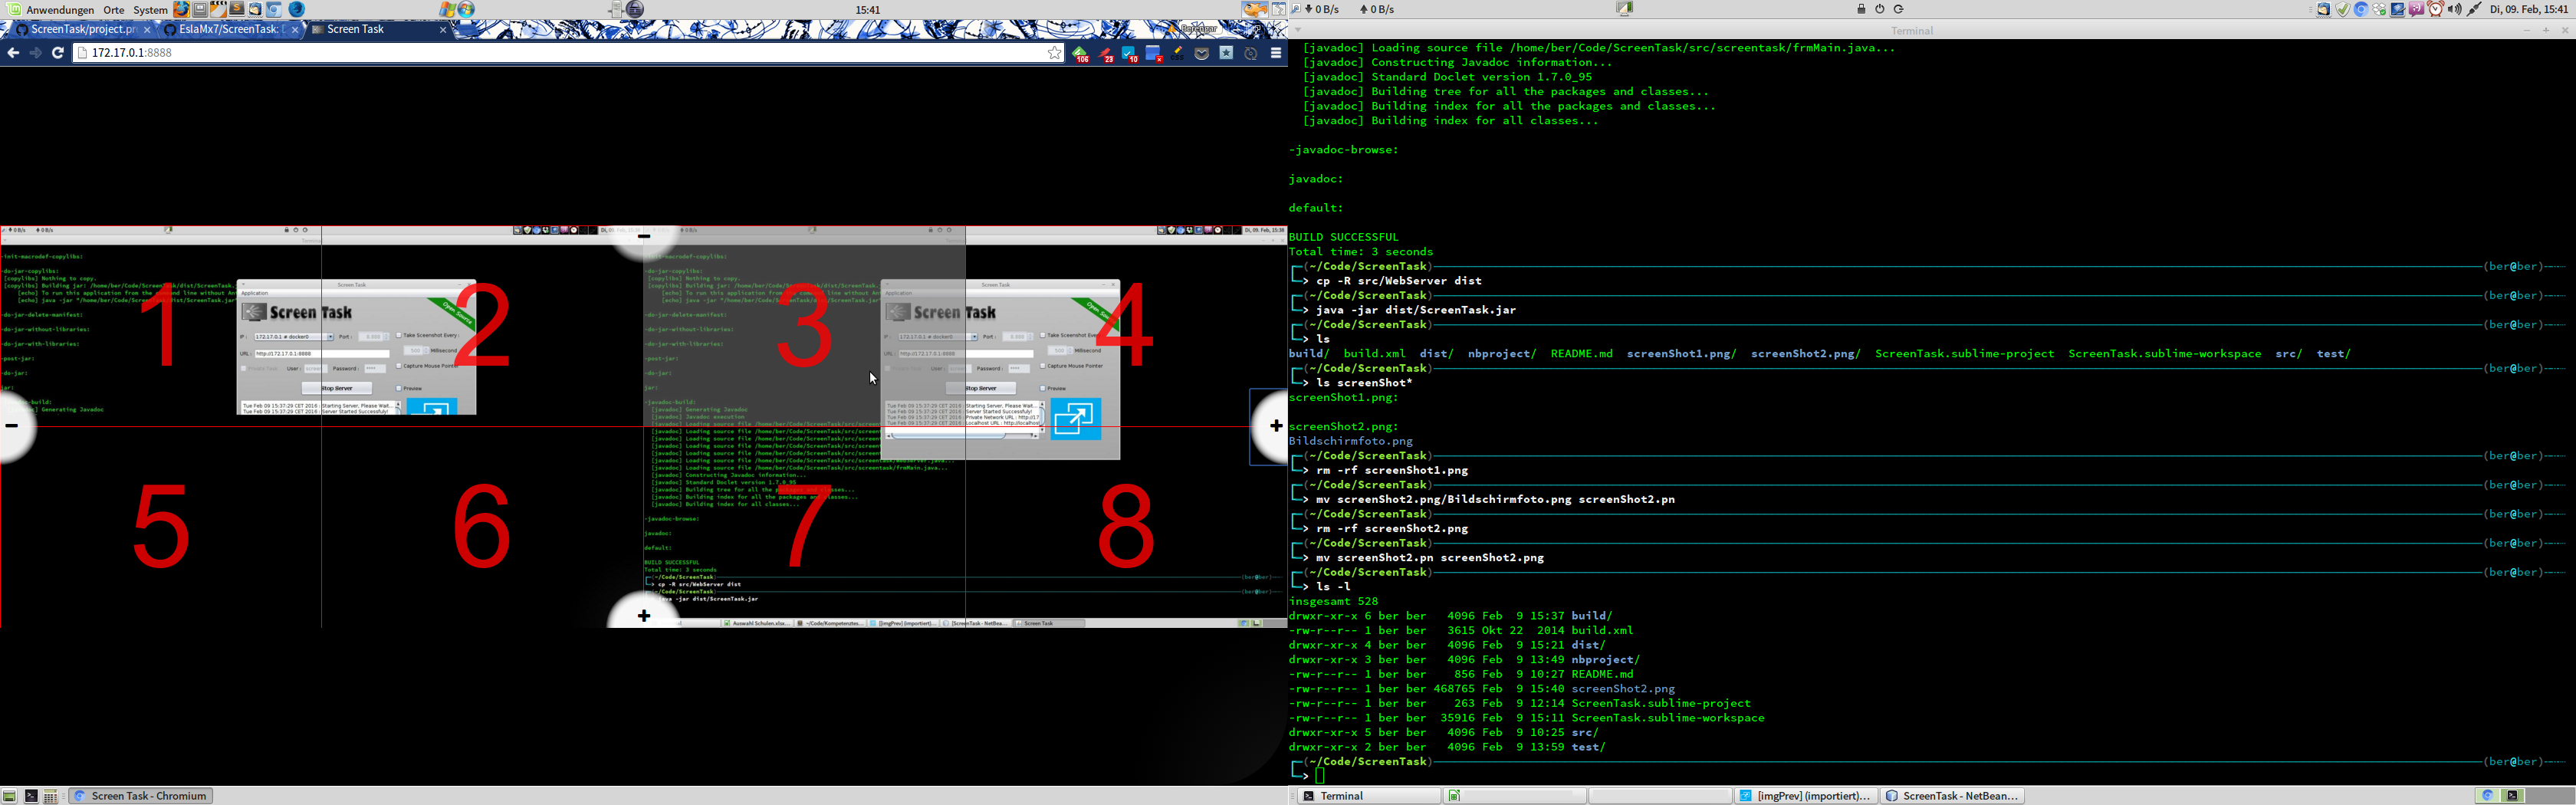Click the date and time Di, 09. Feb
Screen dimensions: 2576x805
[2528, 10]
